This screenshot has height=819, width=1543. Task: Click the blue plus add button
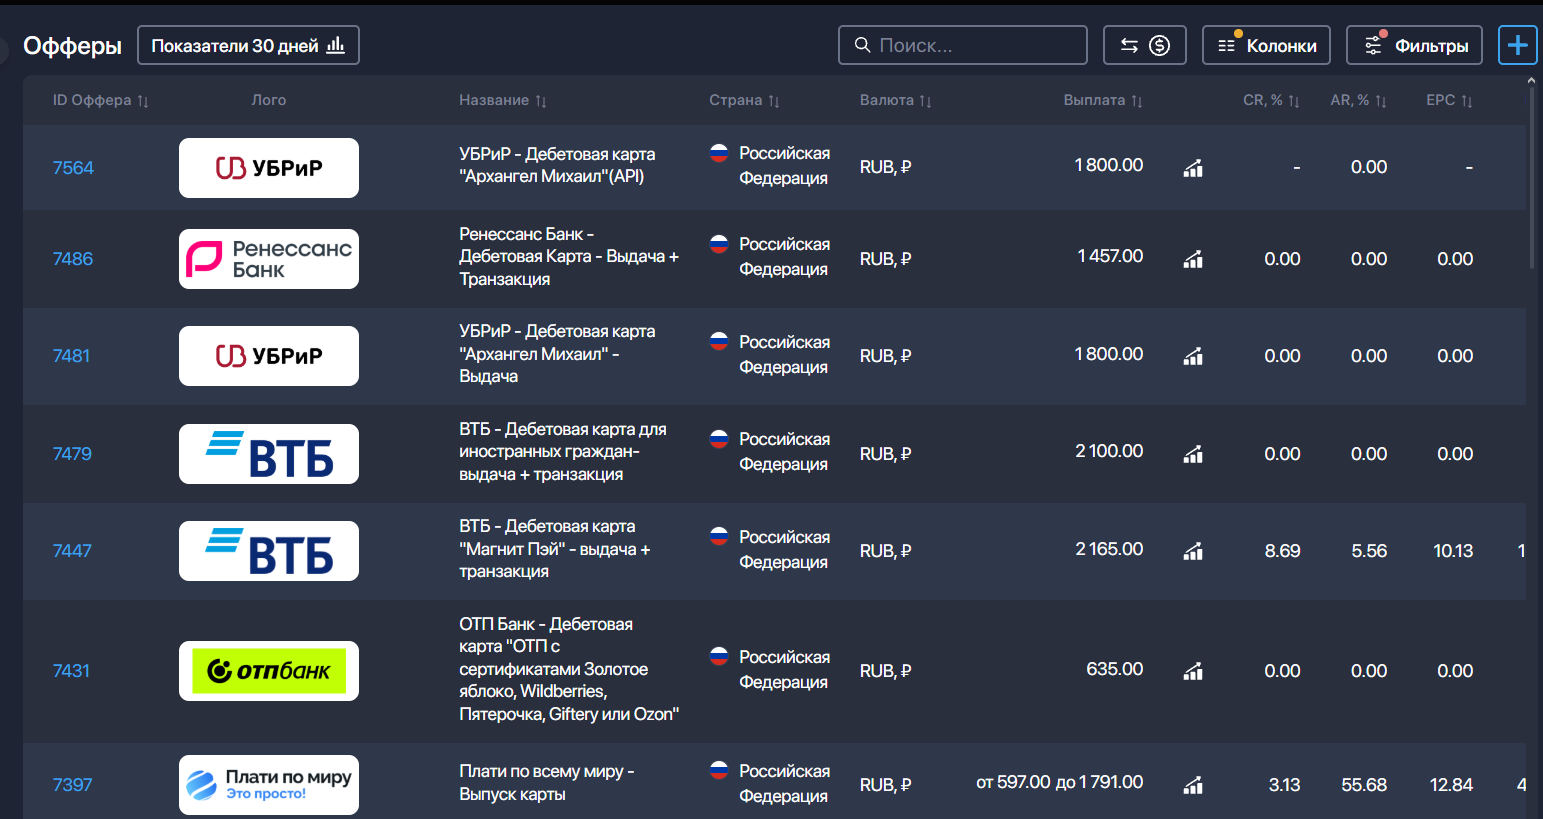coord(1517,45)
